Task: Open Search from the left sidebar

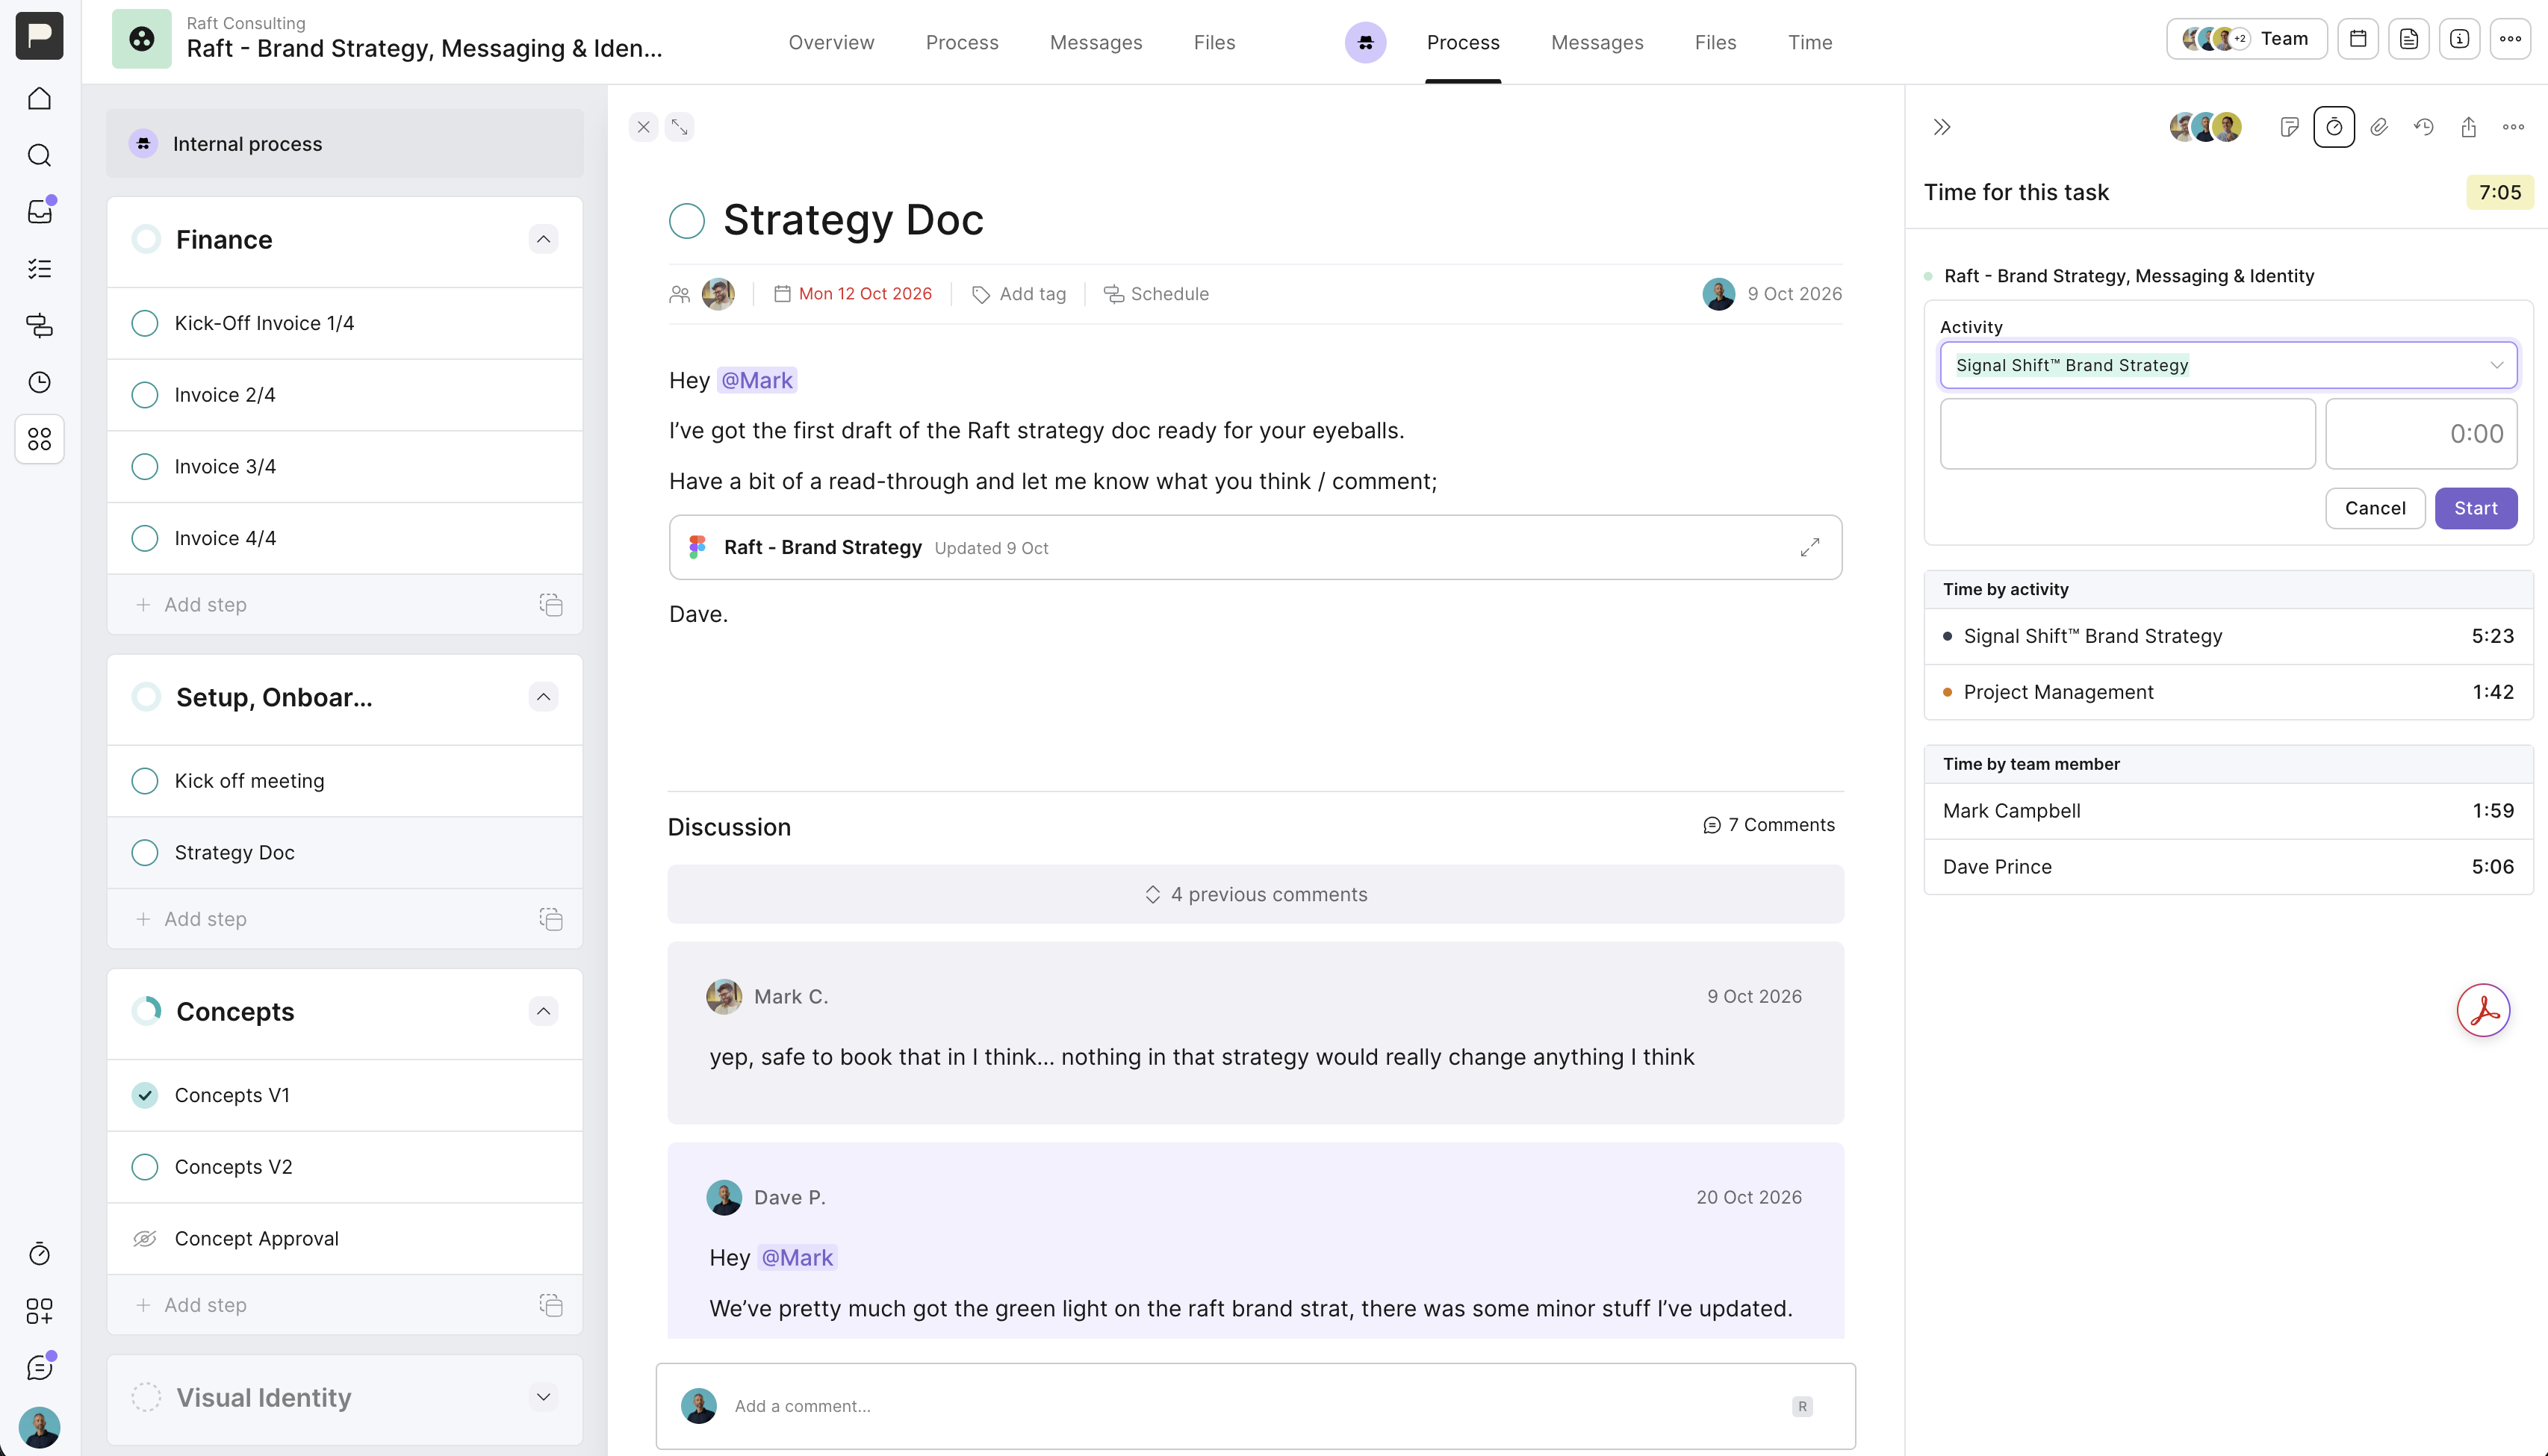Action: click(39, 155)
